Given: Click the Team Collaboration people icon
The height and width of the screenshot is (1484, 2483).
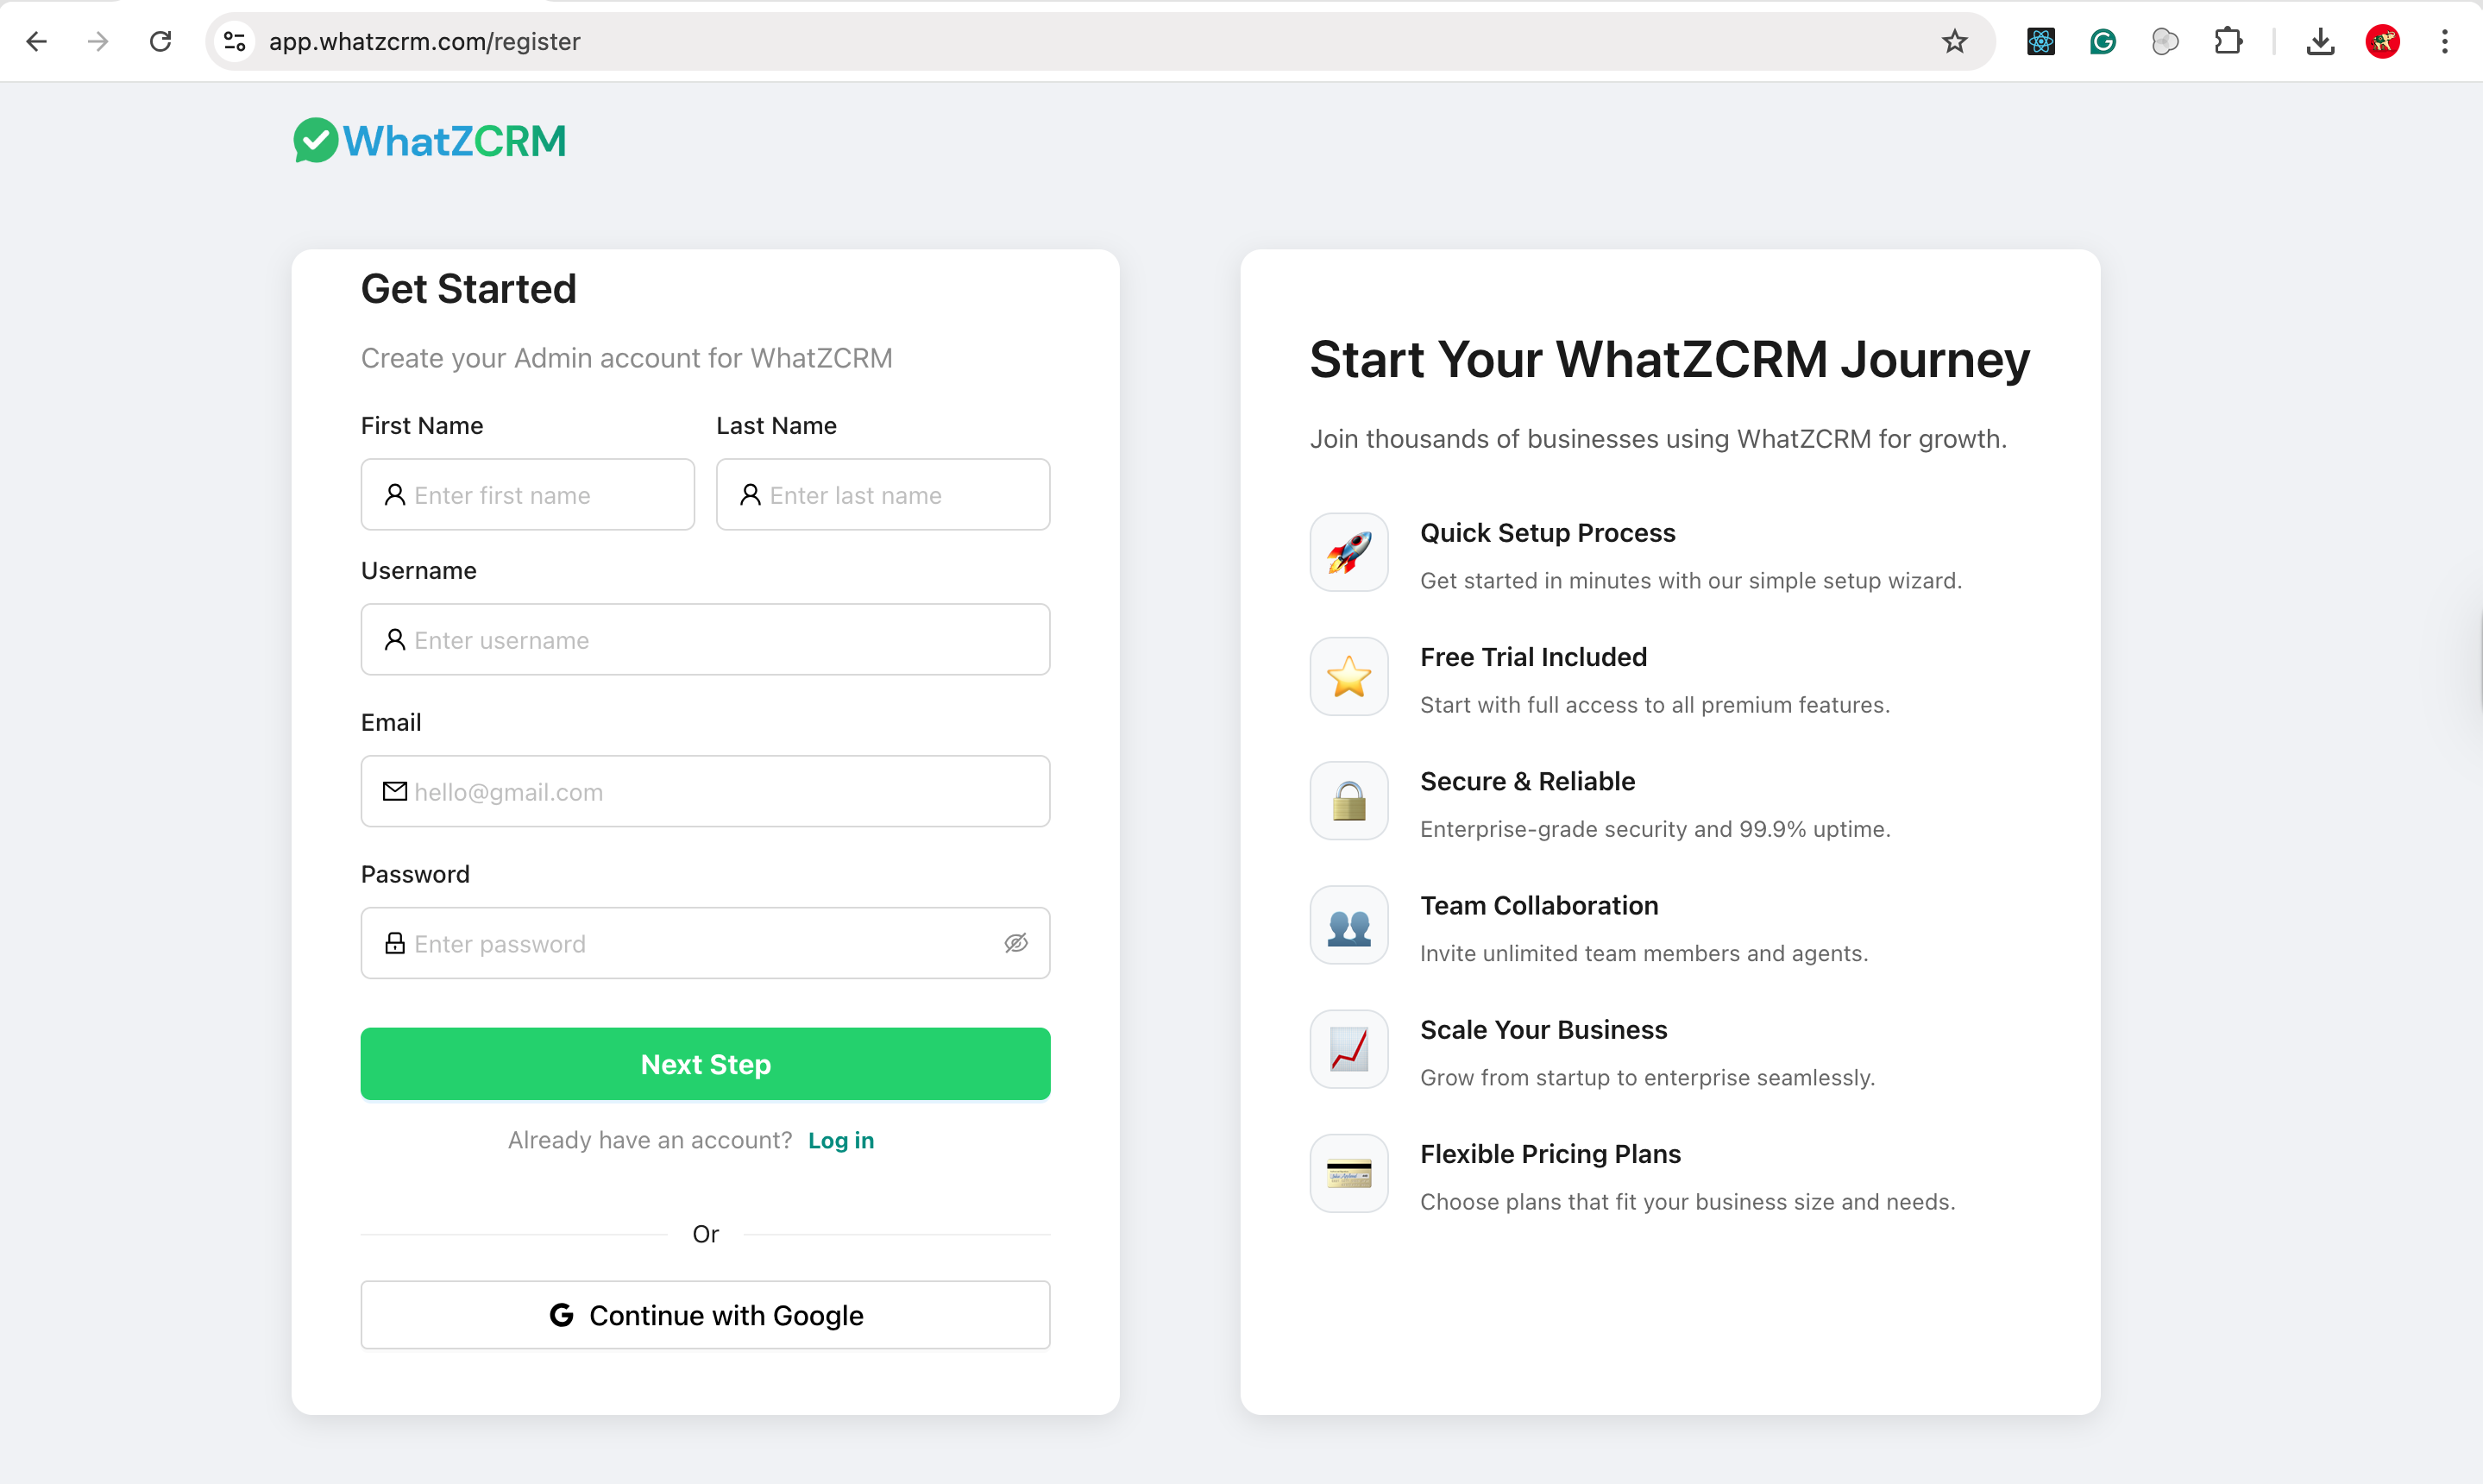Looking at the screenshot, I should click(1348, 925).
